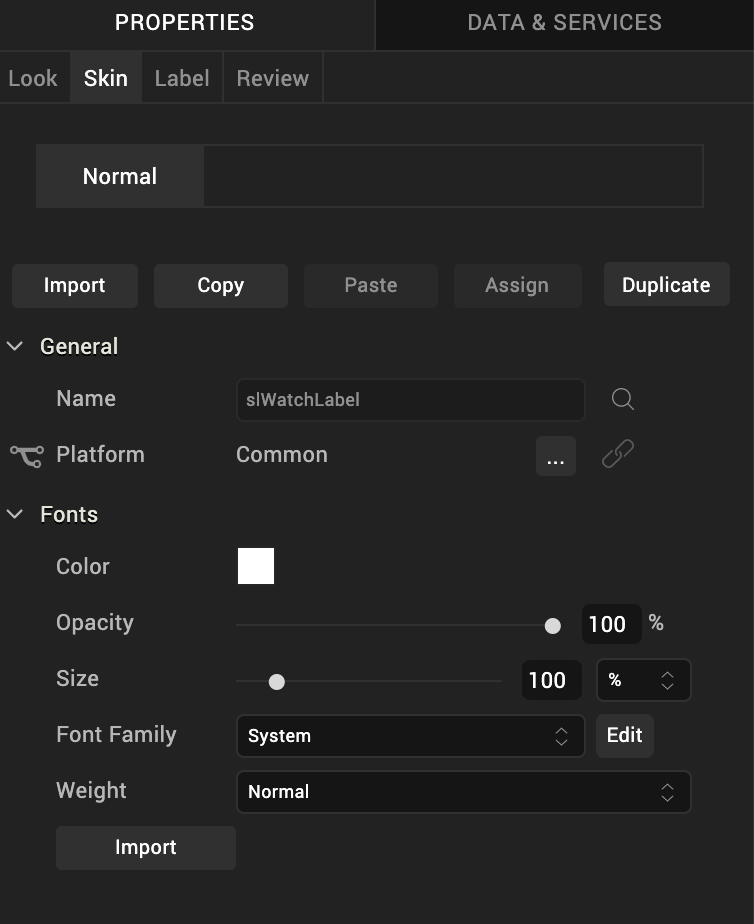This screenshot has height=924, width=754.
Task: Click the search icon next to Name
Action: coord(622,400)
